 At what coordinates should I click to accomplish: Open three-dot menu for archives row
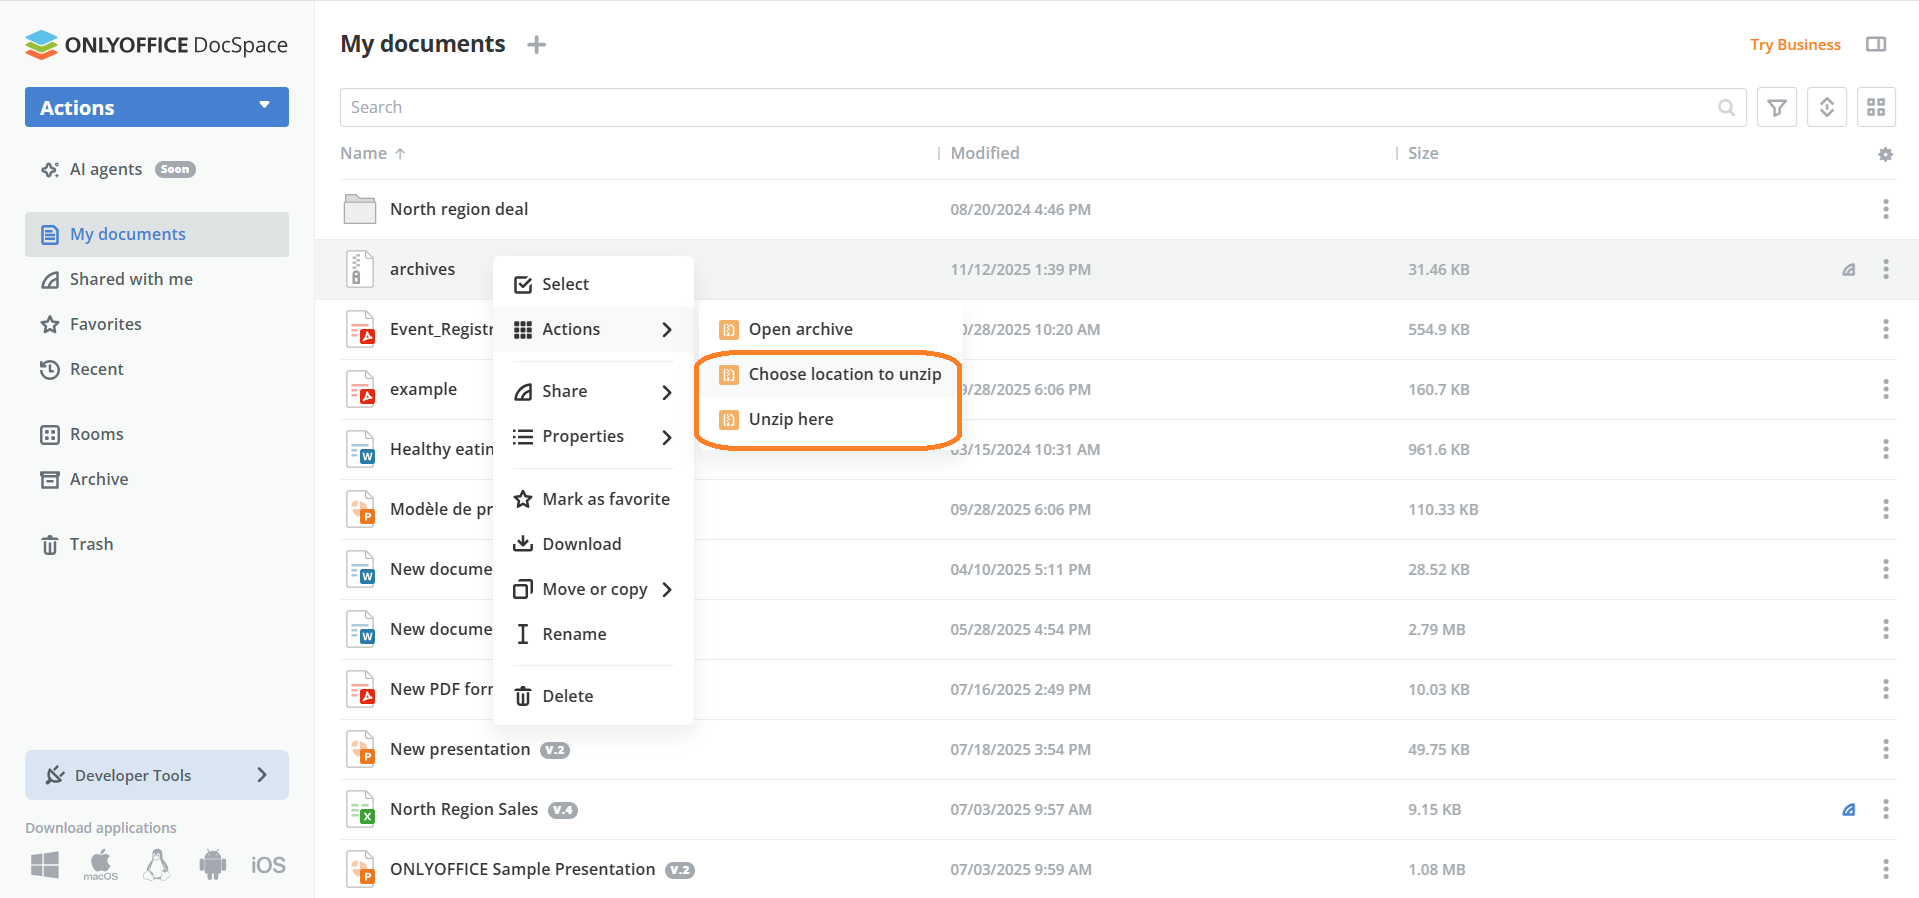pyautogui.click(x=1885, y=269)
